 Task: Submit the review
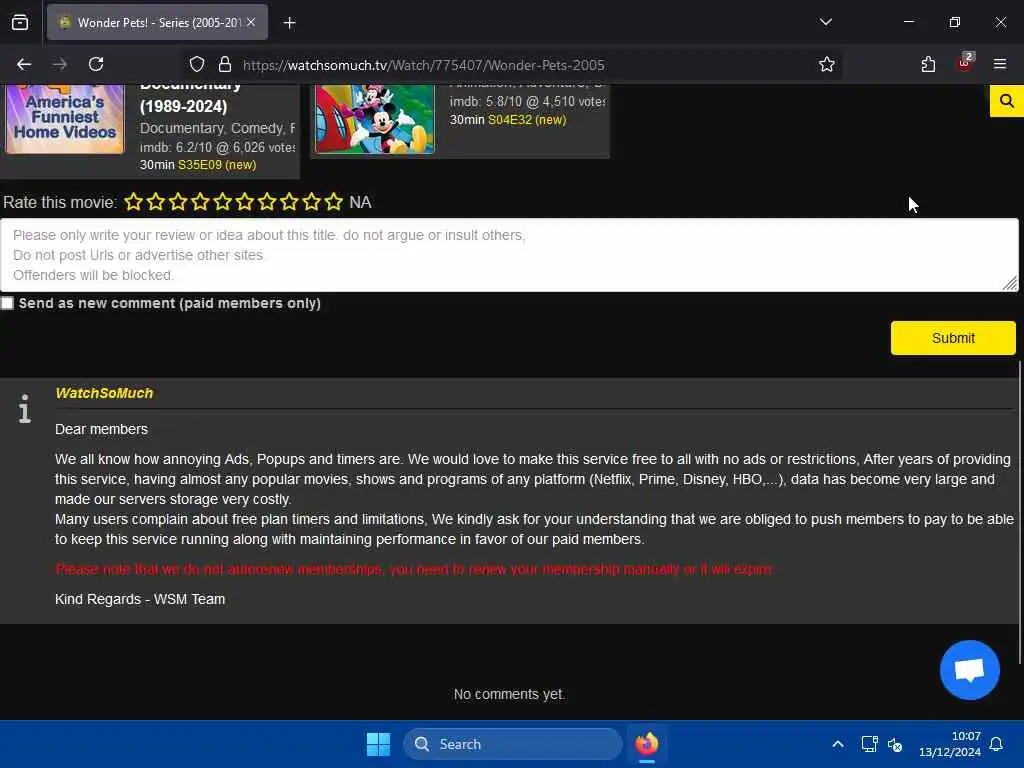[x=953, y=338]
